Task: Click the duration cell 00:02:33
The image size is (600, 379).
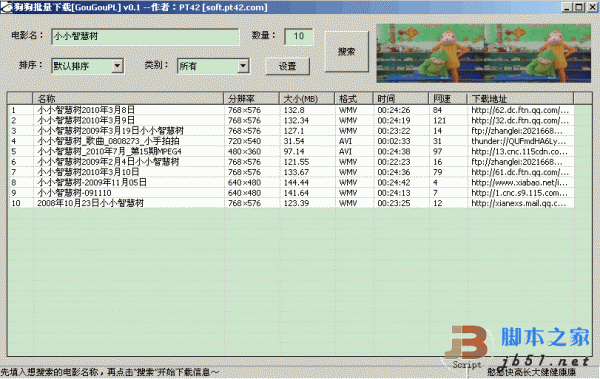Action: pos(394,141)
